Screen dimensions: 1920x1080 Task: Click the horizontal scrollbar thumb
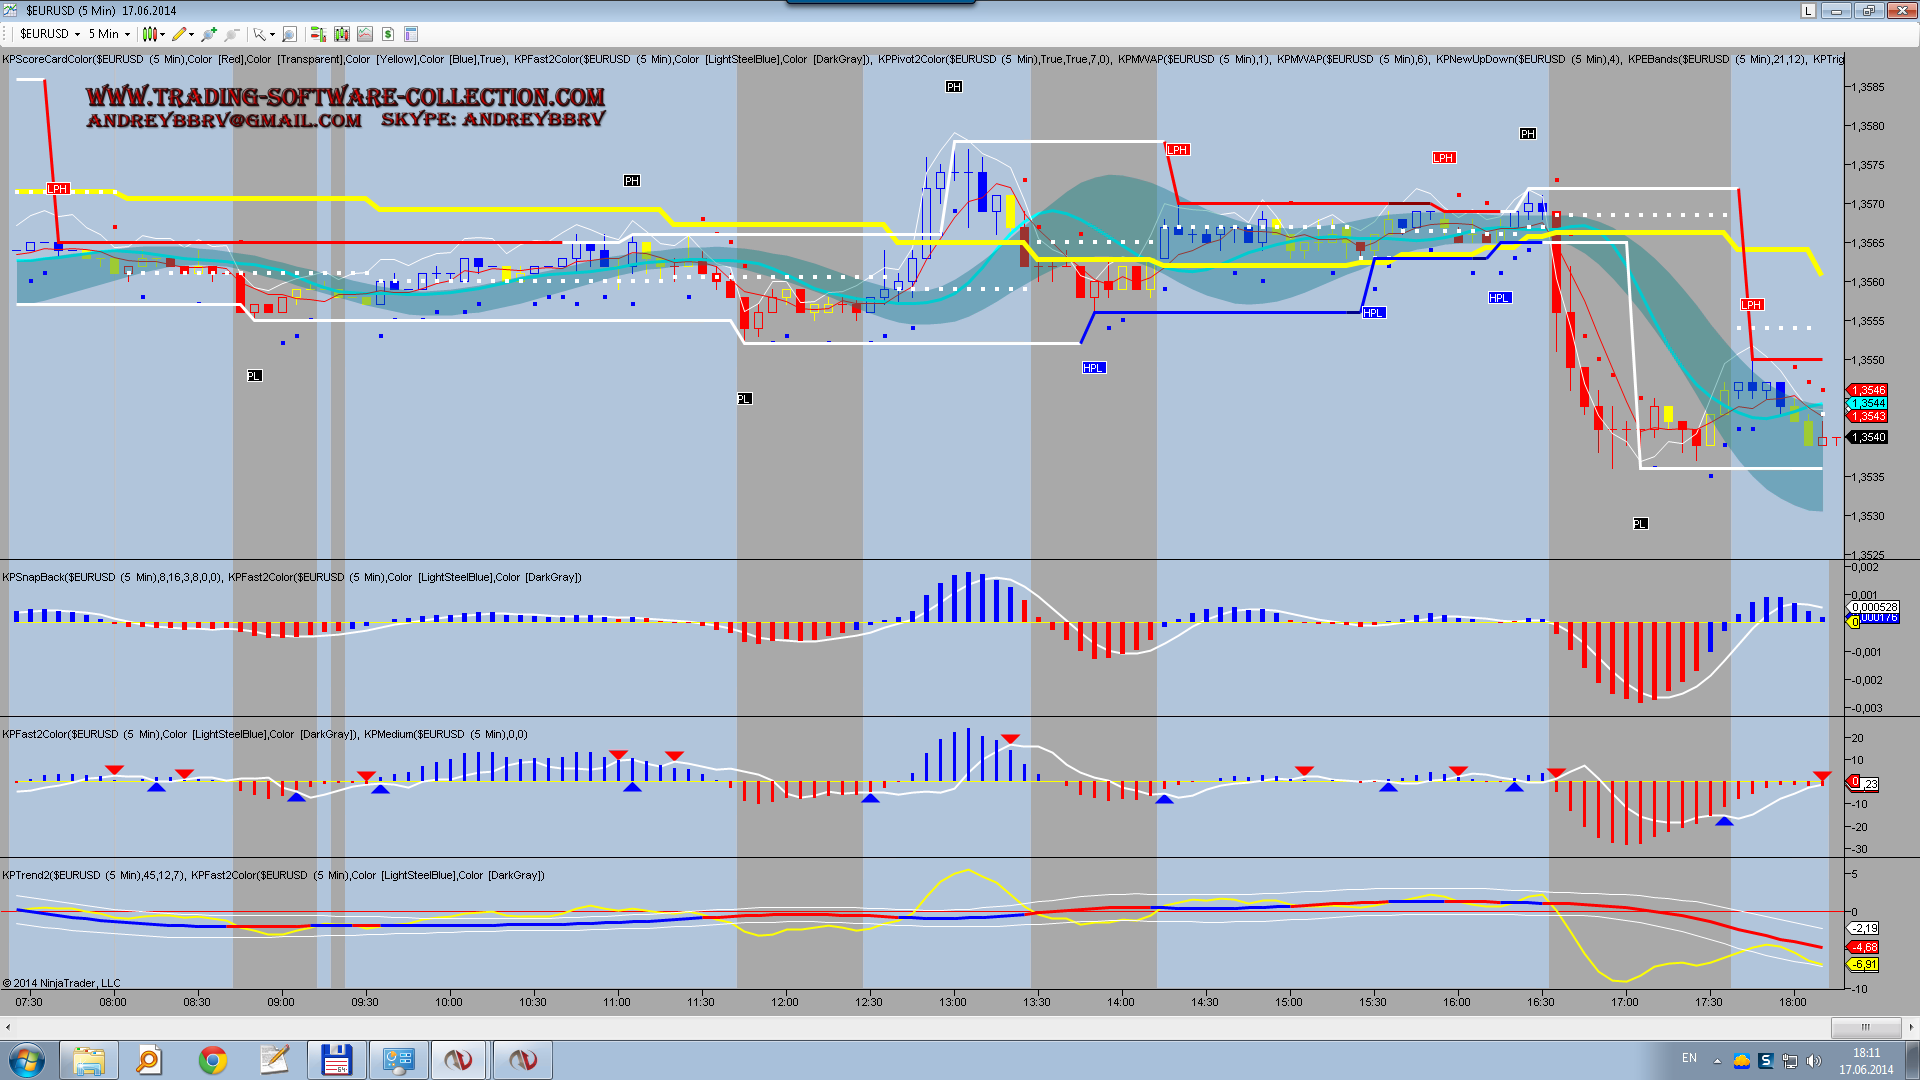[x=1865, y=1026]
